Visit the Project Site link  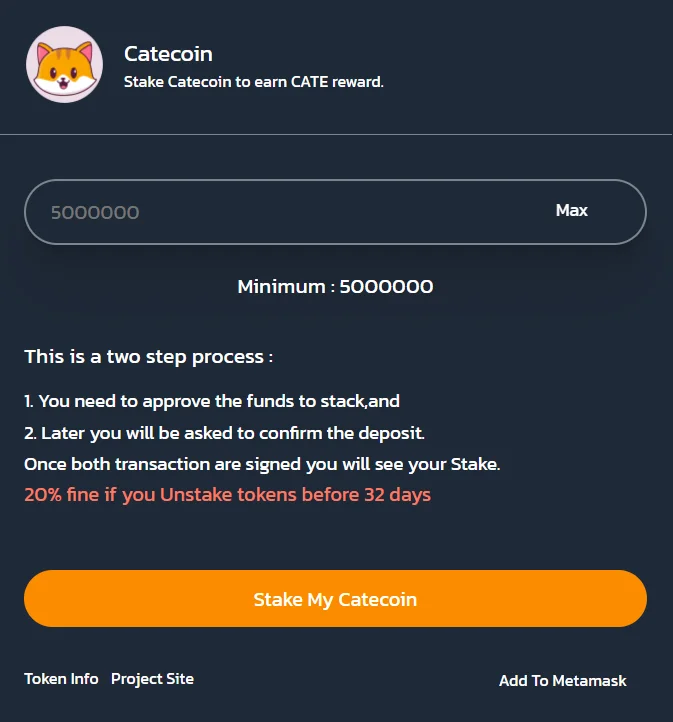152,679
